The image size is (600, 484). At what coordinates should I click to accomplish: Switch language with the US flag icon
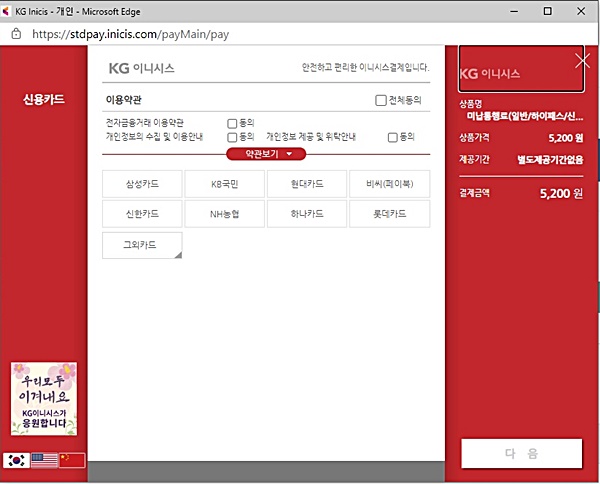44,460
